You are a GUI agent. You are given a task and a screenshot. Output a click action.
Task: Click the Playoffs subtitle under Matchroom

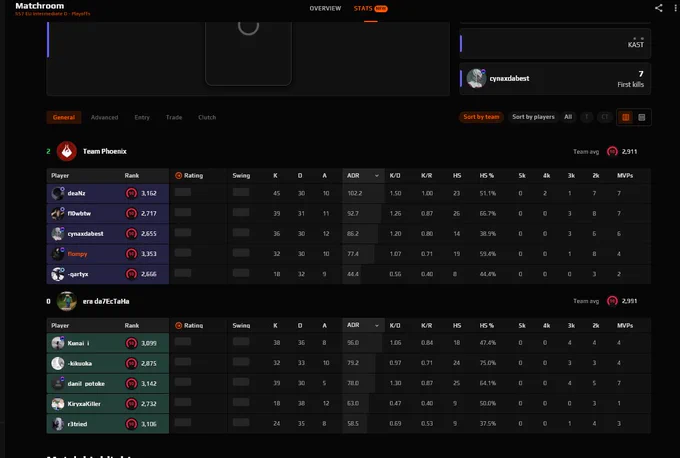(x=52, y=14)
